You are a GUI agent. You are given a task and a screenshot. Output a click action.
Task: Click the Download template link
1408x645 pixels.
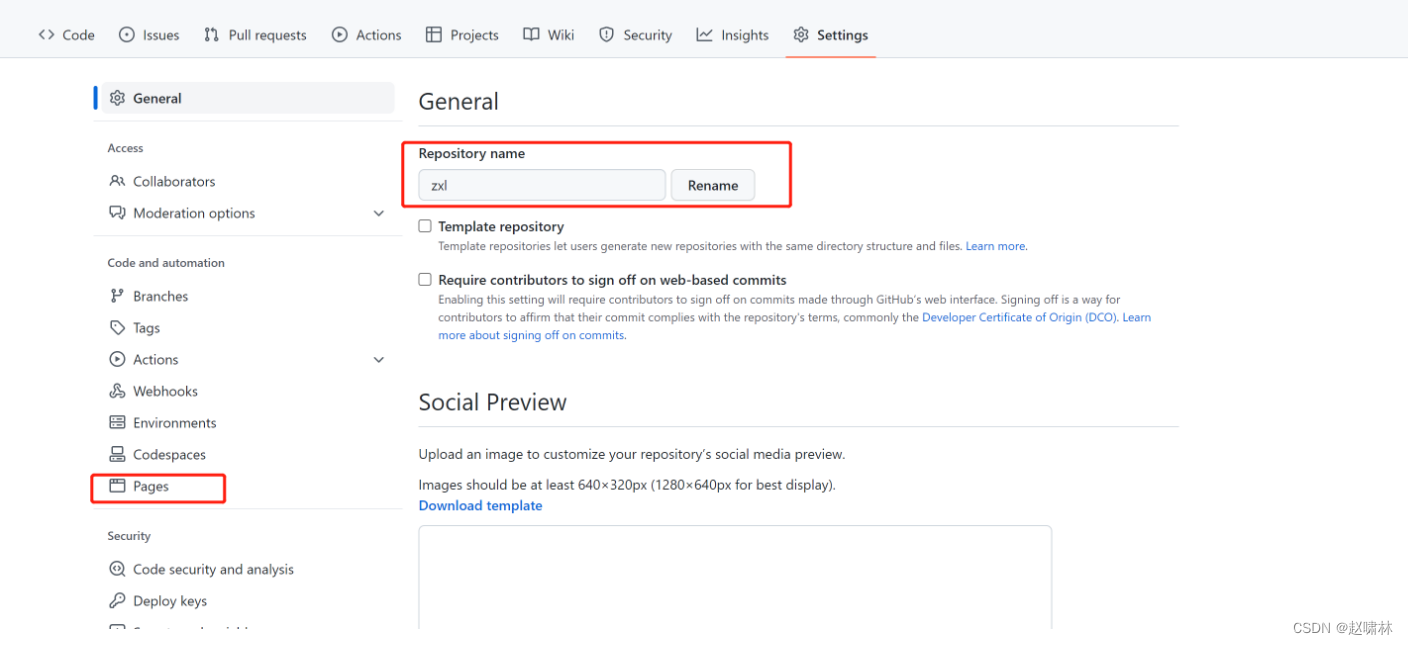tap(480, 506)
